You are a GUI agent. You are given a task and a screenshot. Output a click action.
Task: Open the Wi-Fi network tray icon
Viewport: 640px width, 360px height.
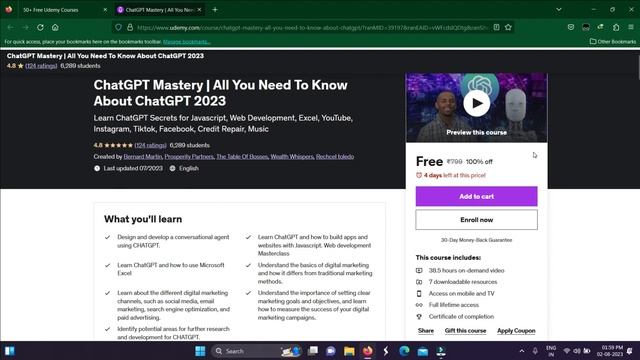(x=567, y=351)
